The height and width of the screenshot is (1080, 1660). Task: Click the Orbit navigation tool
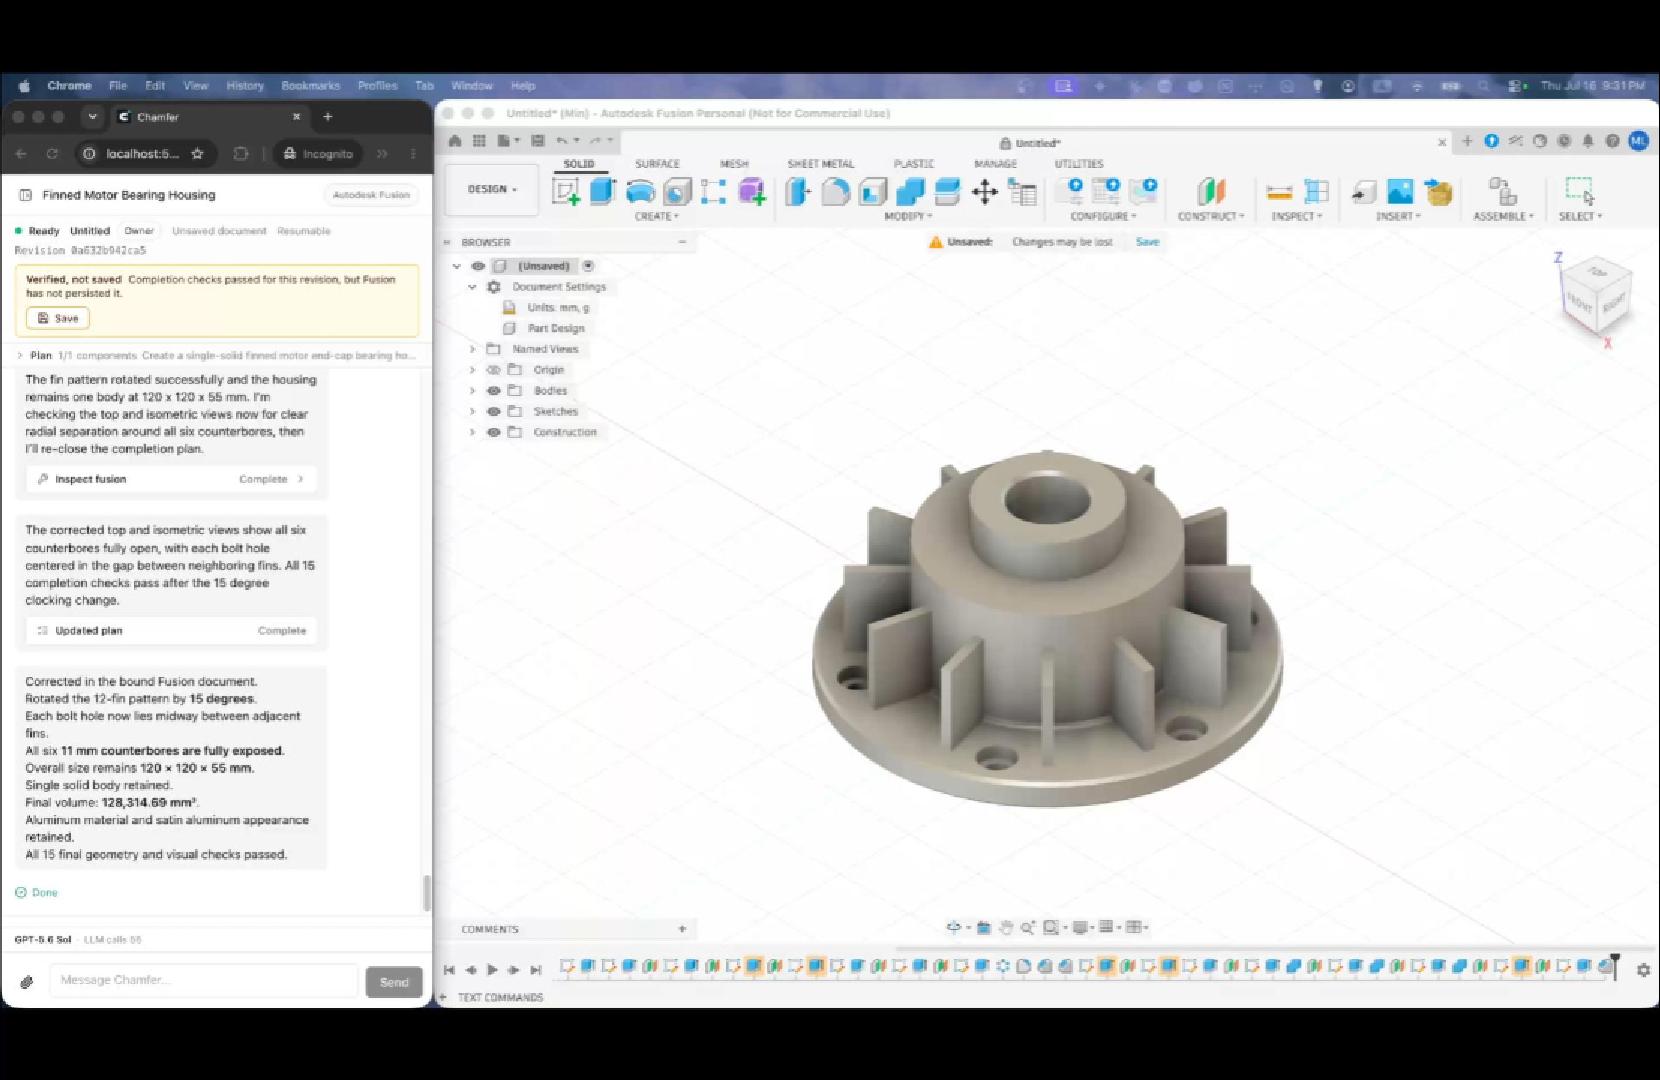point(955,927)
